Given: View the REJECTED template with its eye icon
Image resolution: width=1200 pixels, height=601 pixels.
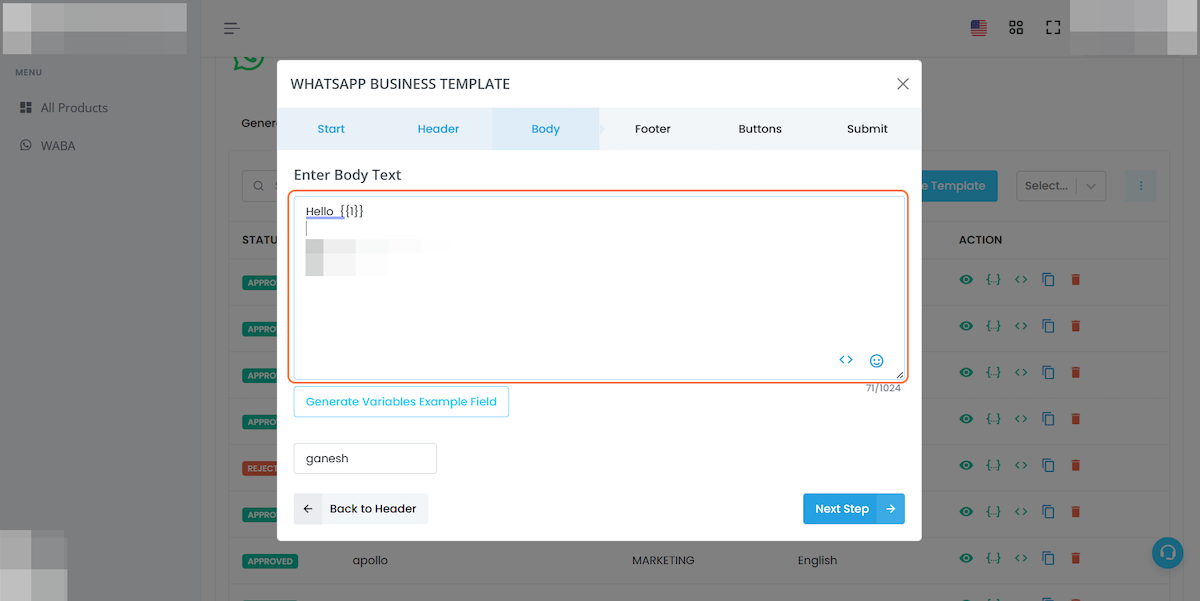Looking at the screenshot, I should click(966, 465).
